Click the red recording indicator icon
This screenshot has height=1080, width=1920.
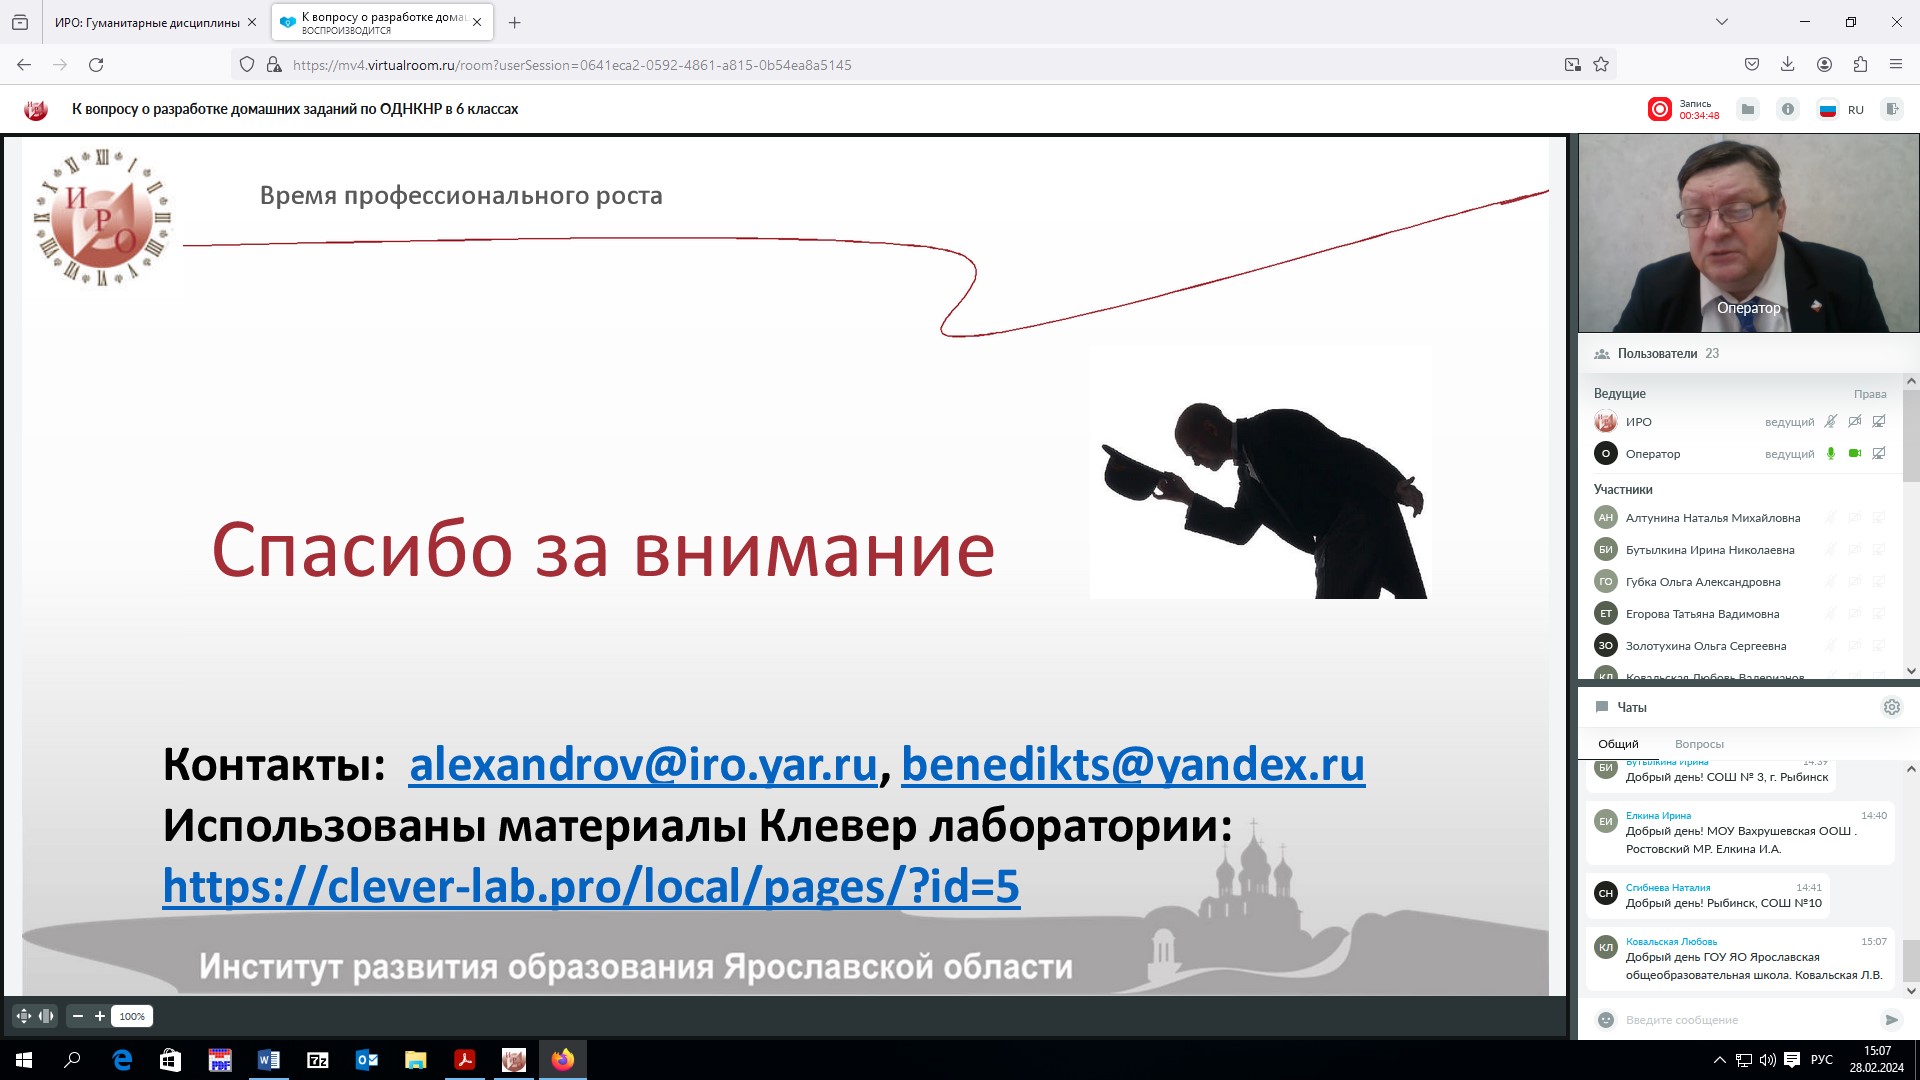pyautogui.click(x=1659, y=109)
